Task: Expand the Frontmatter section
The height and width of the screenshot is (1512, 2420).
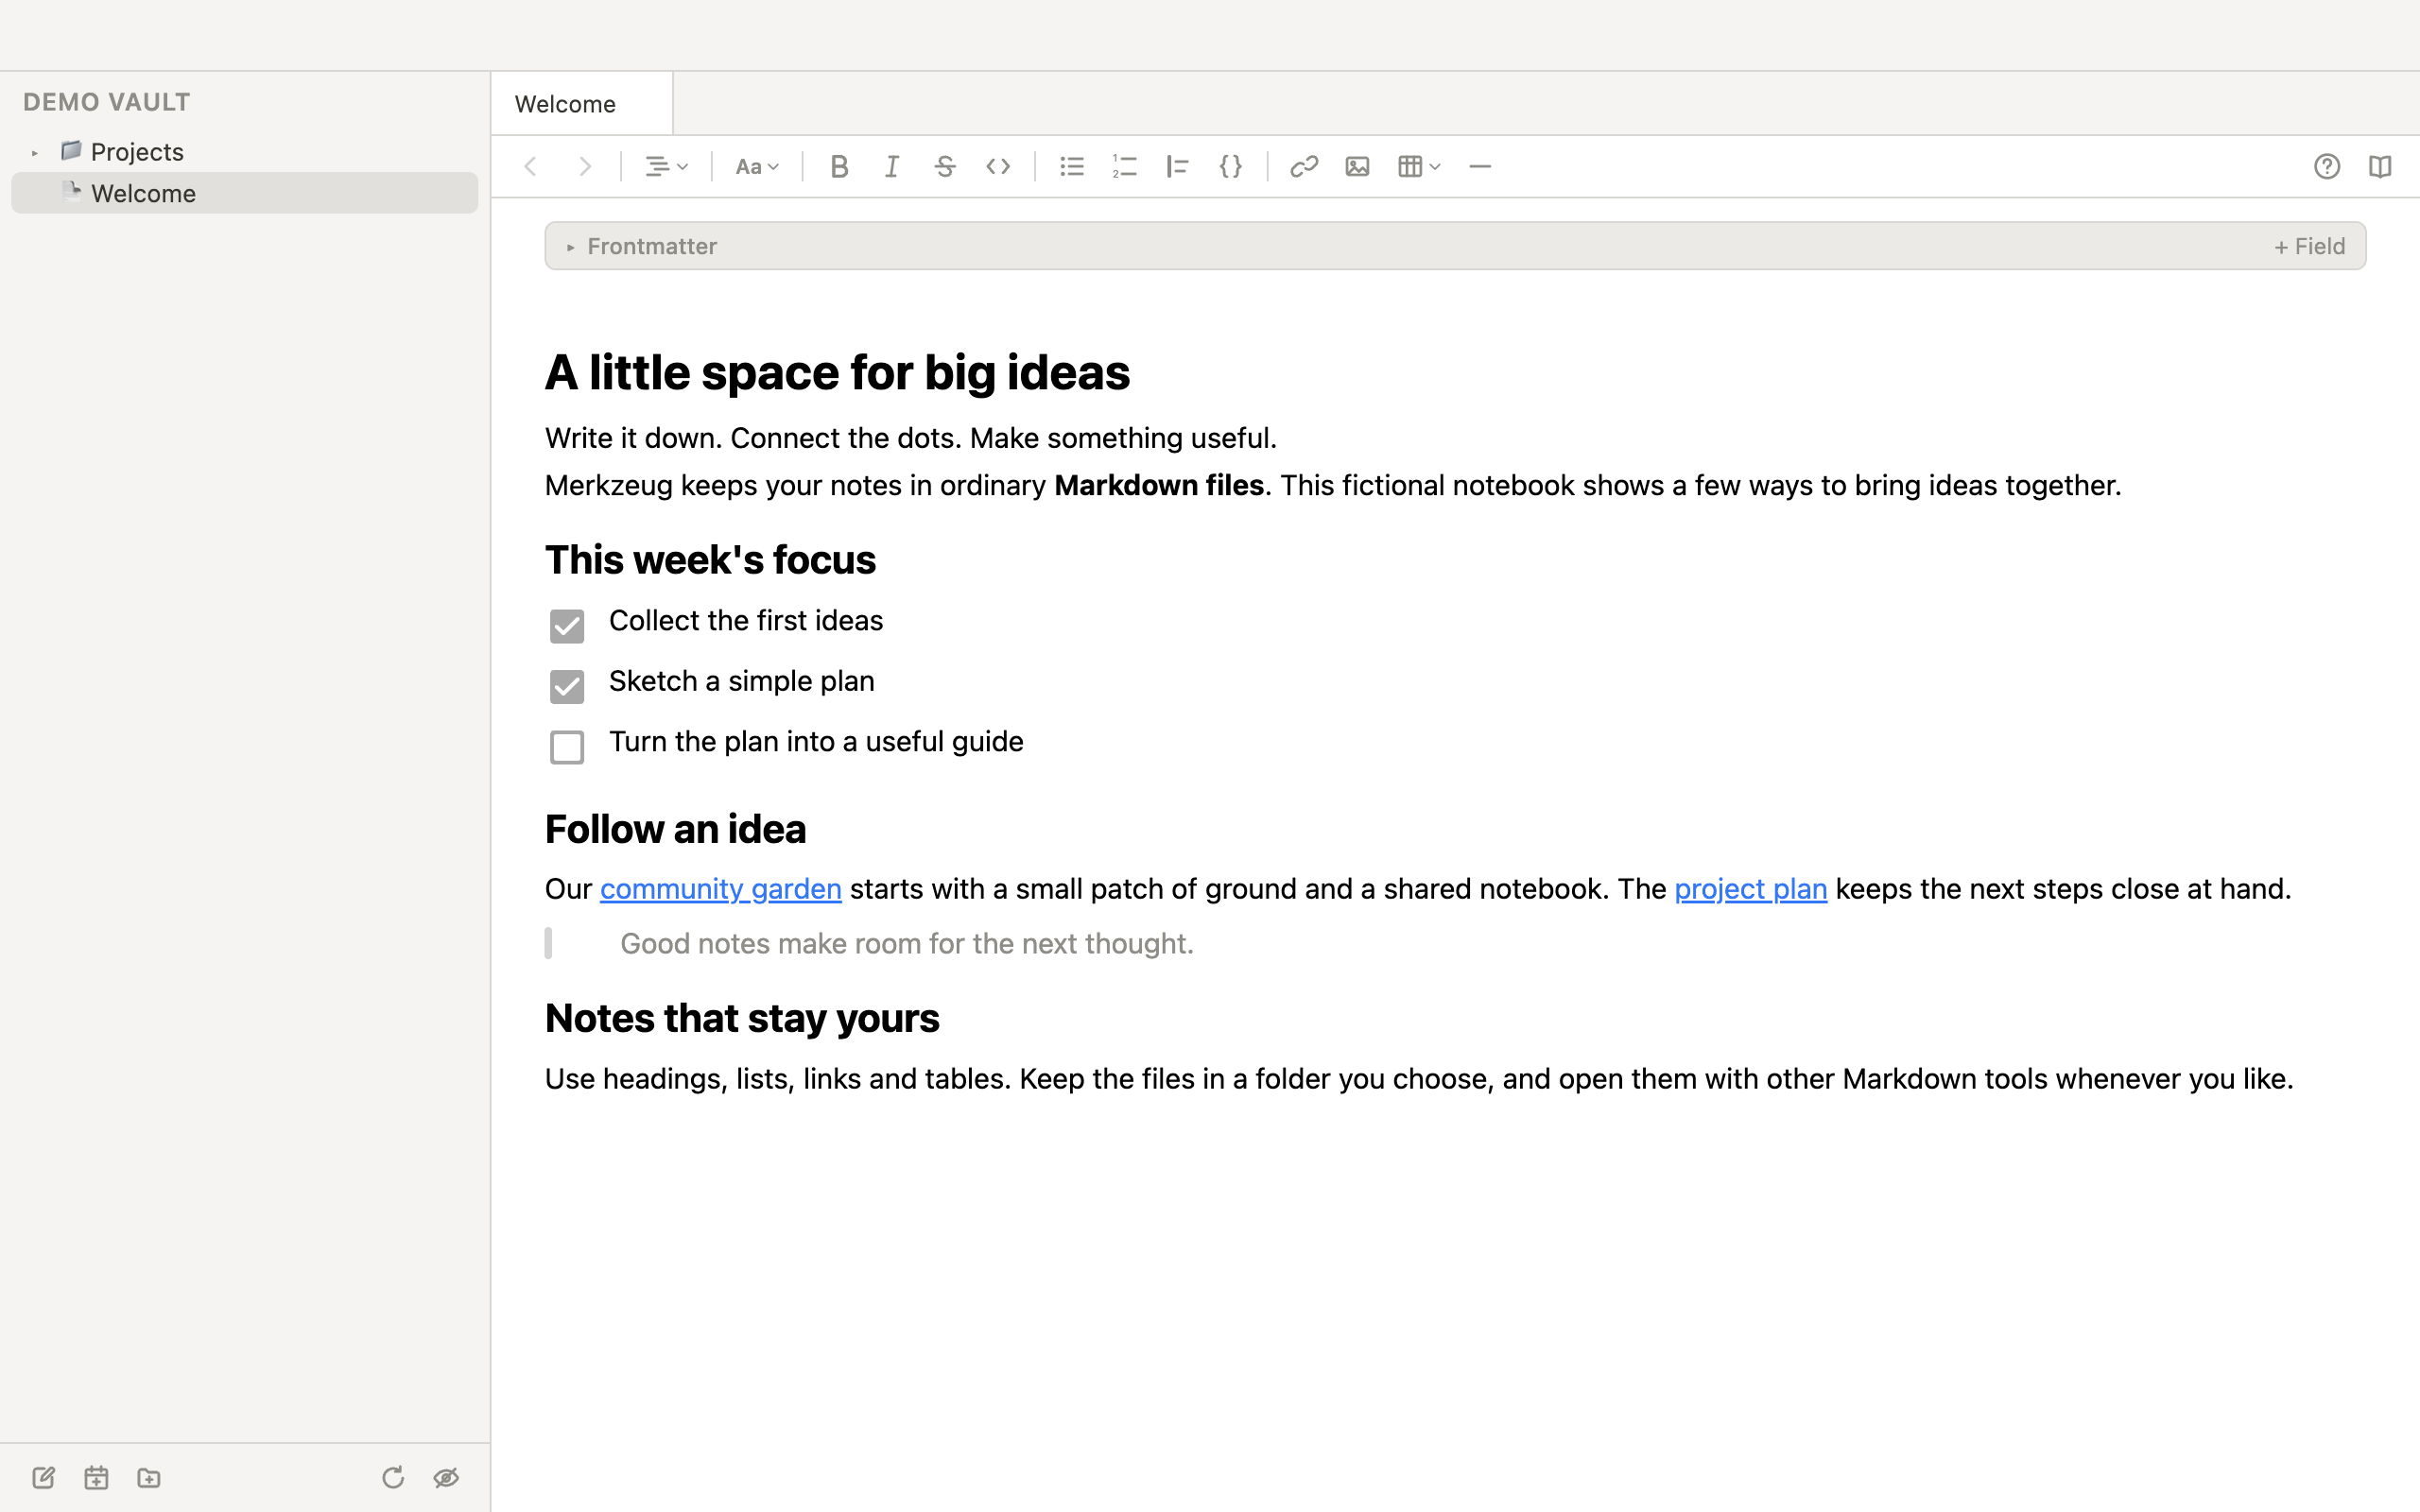Action: click(570, 247)
